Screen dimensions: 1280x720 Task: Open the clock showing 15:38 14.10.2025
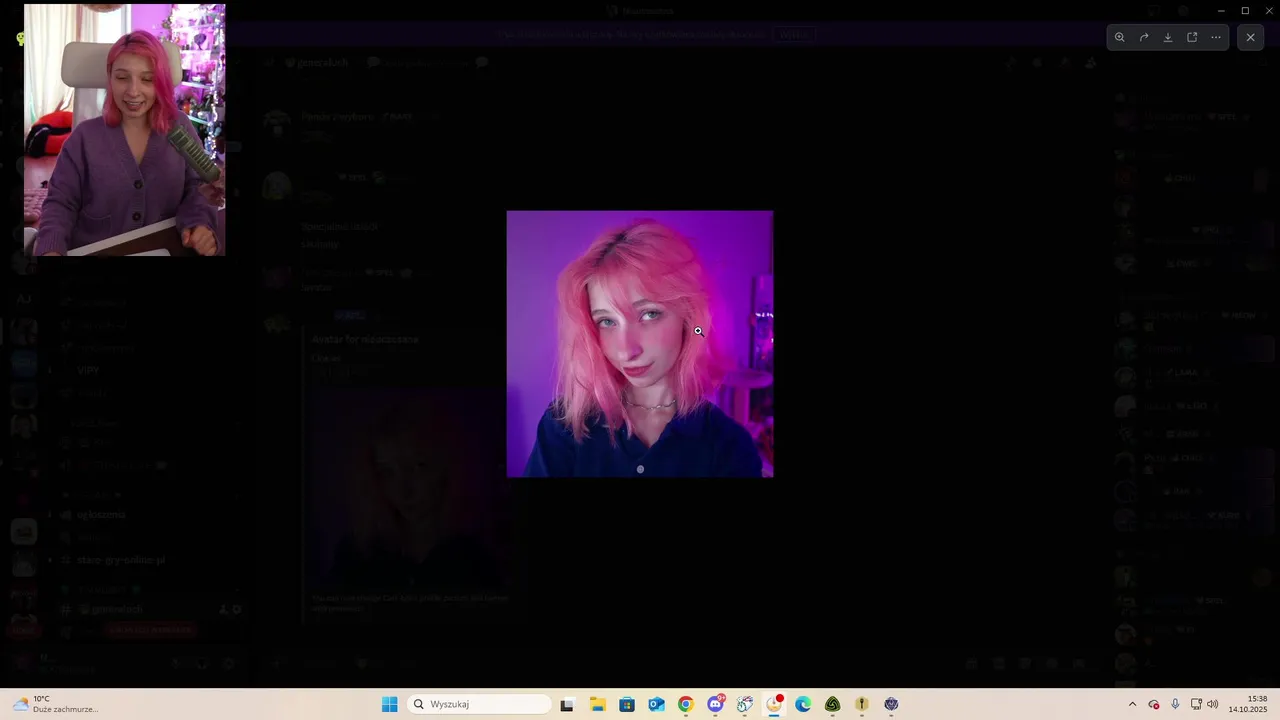[x=1248, y=704]
